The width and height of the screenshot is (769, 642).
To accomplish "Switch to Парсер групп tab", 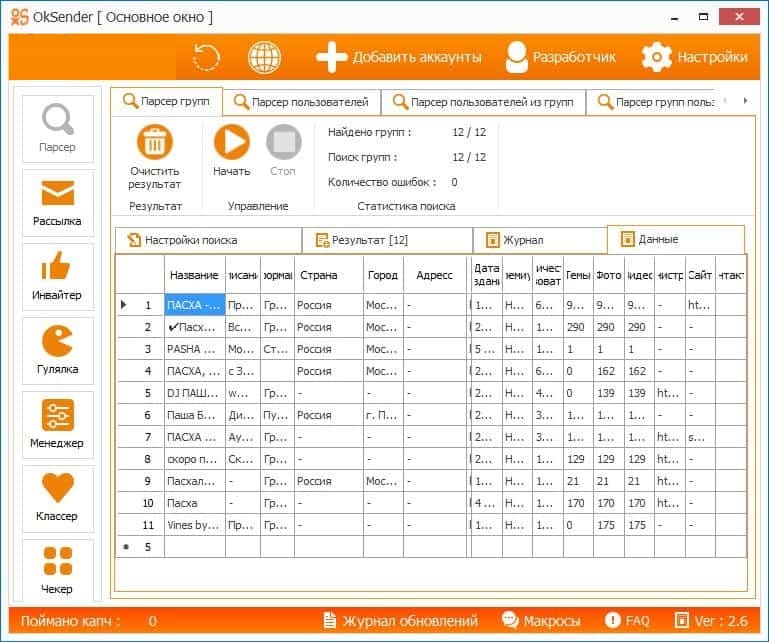I will tap(167, 102).
